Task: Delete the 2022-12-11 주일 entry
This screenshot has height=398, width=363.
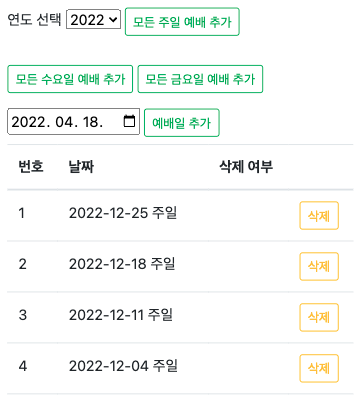Action: (319, 317)
